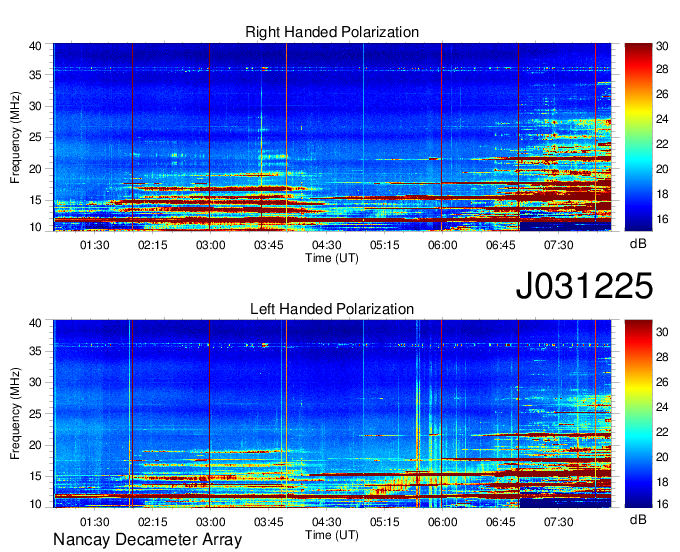
Task: Click the 07:30 time tick of Right Handed plot
Action: coord(559,245)
